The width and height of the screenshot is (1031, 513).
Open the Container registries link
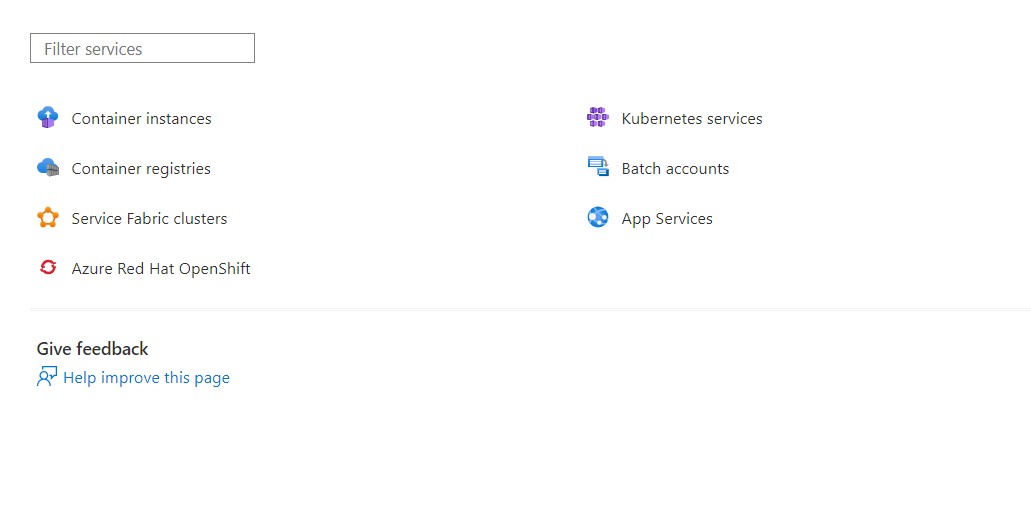(141, 169)
